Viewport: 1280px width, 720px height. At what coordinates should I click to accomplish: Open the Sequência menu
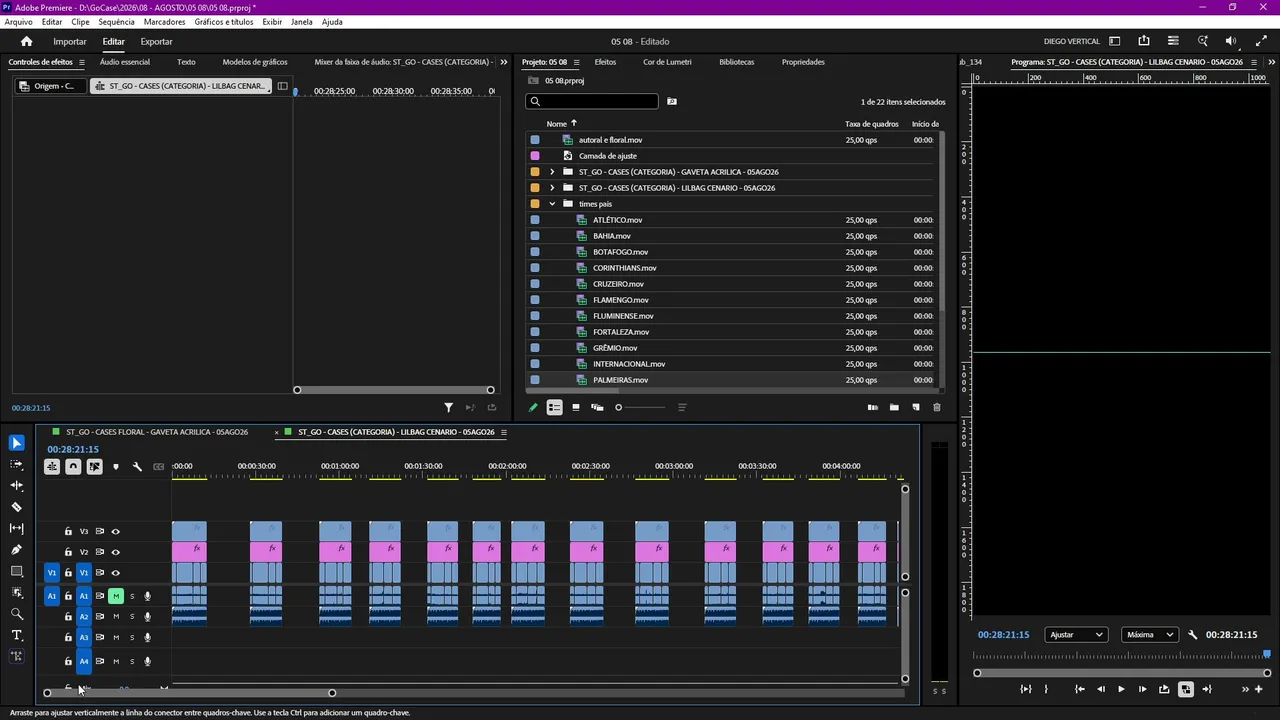pyautogui.click(x=117, y=22)
